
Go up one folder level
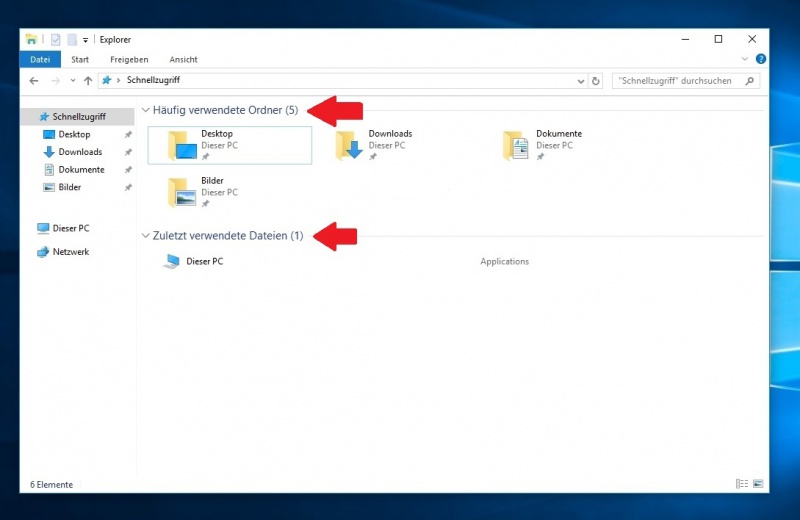(88, 81)
